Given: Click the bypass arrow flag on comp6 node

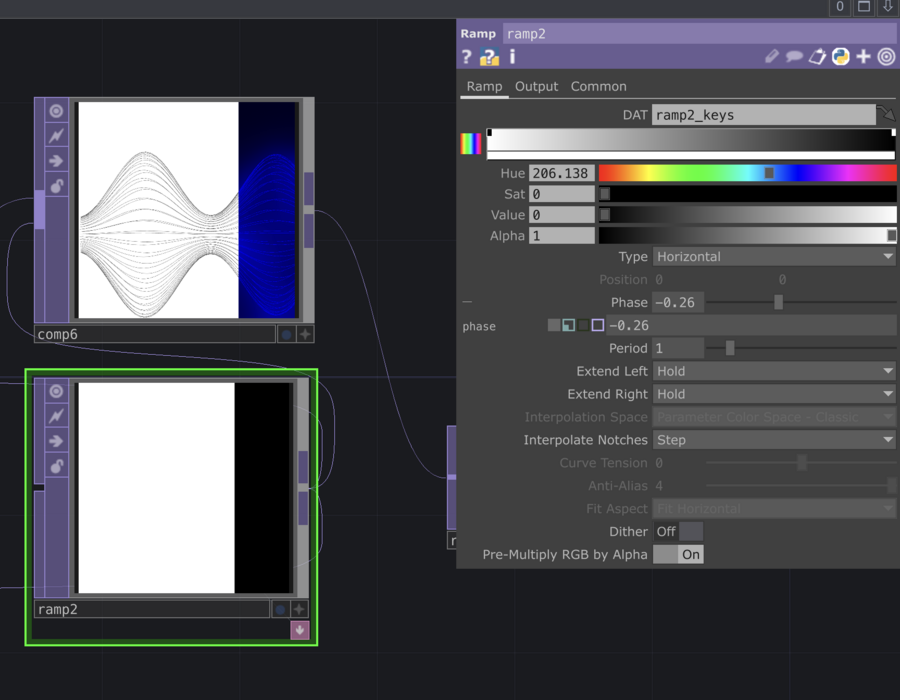Looking at the screenshot, I should click(x=56, y=160).
